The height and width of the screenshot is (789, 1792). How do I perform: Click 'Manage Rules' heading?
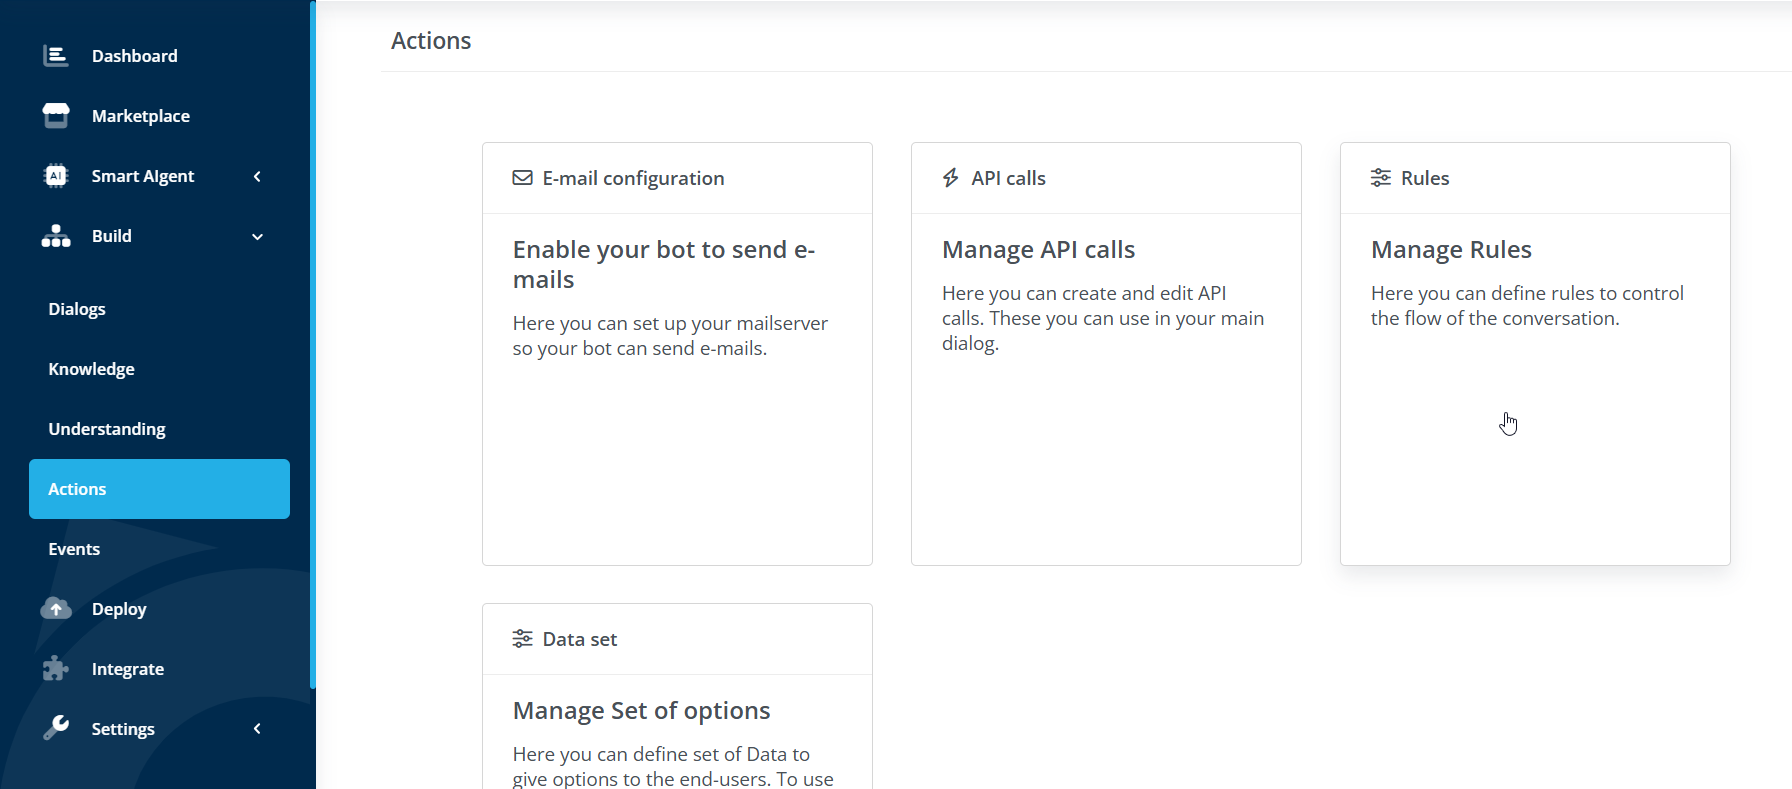1451,249
